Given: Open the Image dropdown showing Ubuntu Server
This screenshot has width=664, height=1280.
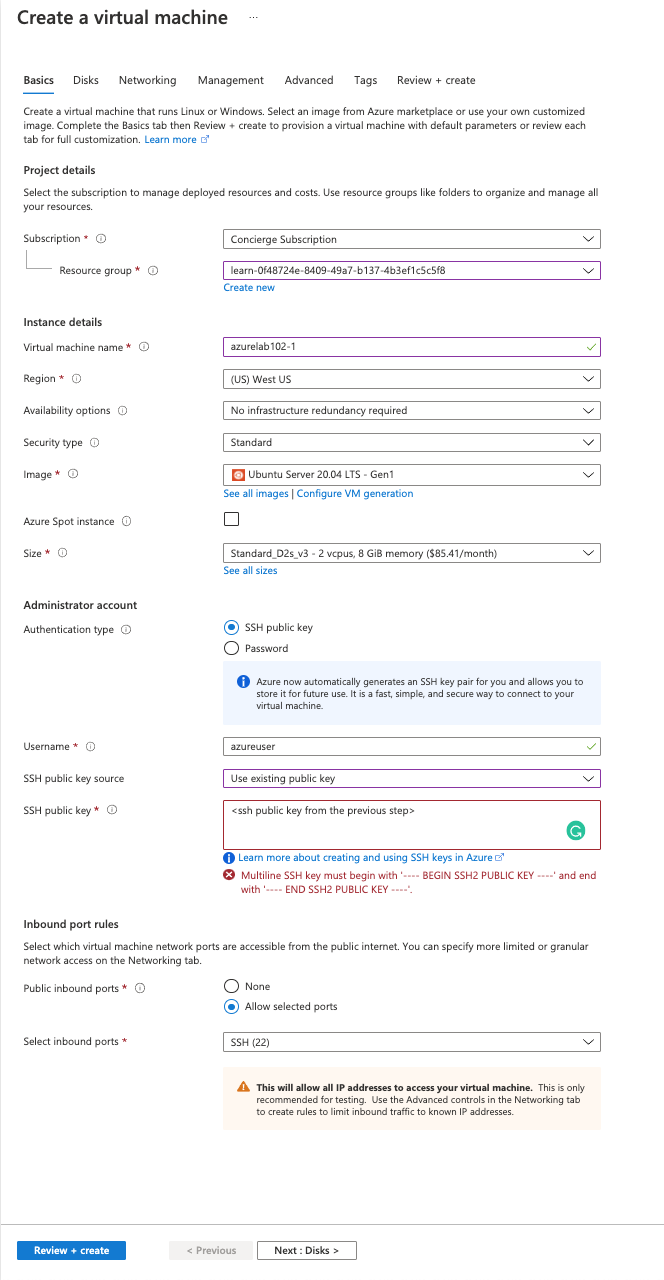Looking at the screenshot, I should (411, 474).
